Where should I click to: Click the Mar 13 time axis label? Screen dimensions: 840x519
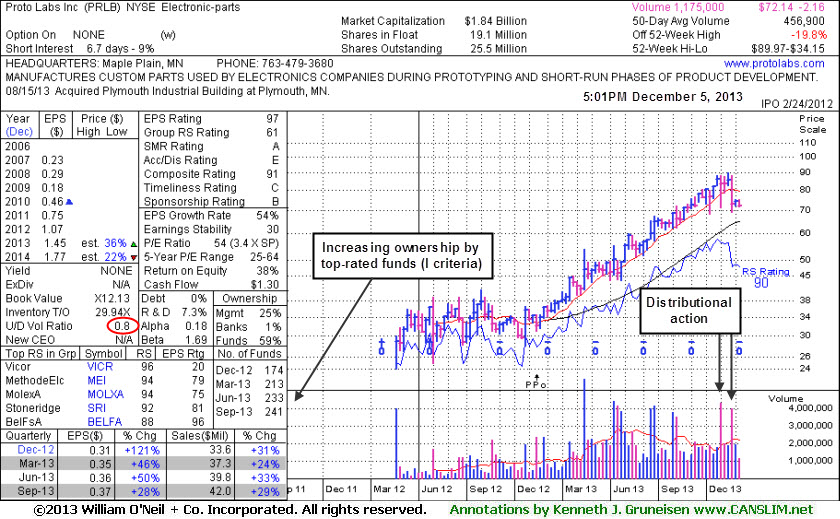(x=581, y=489)
